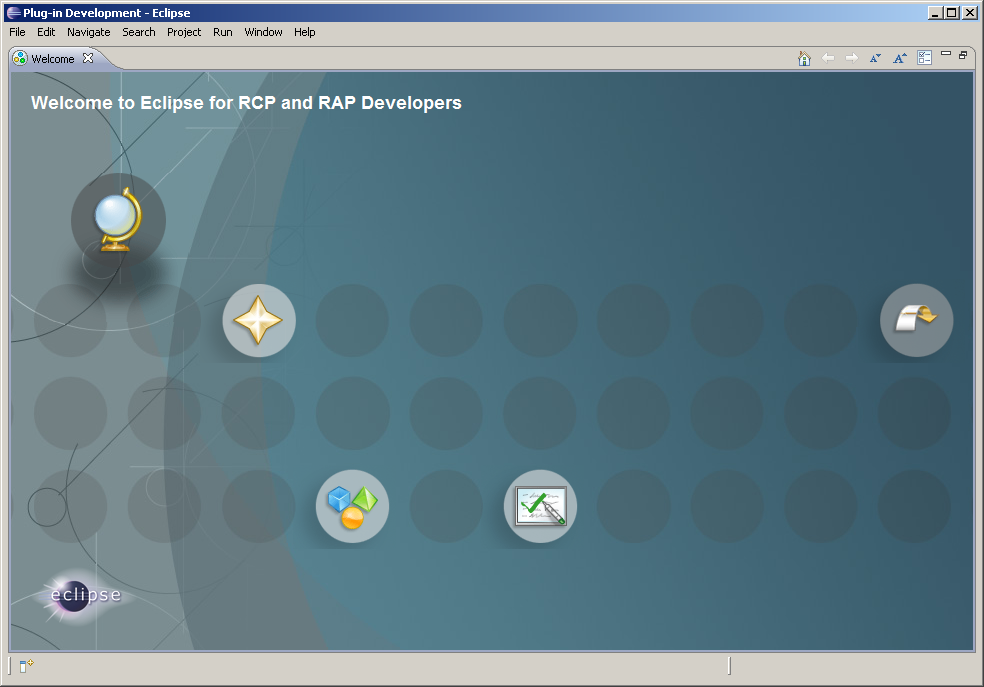Open the Project menu
The image size is (984, 687).
pos(184,32)
